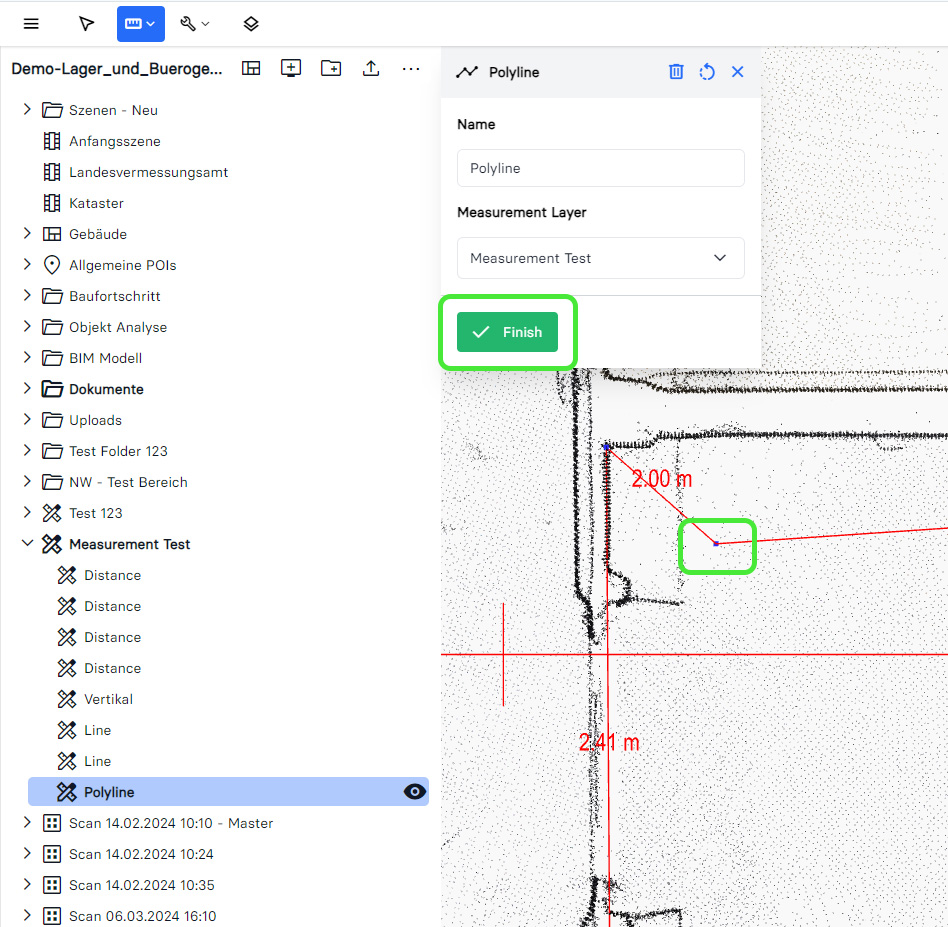Image resolution: width=948 pixels, height=927 pixels.
Task: Delete the polyline with trash icon
Action: pos(676,72)
